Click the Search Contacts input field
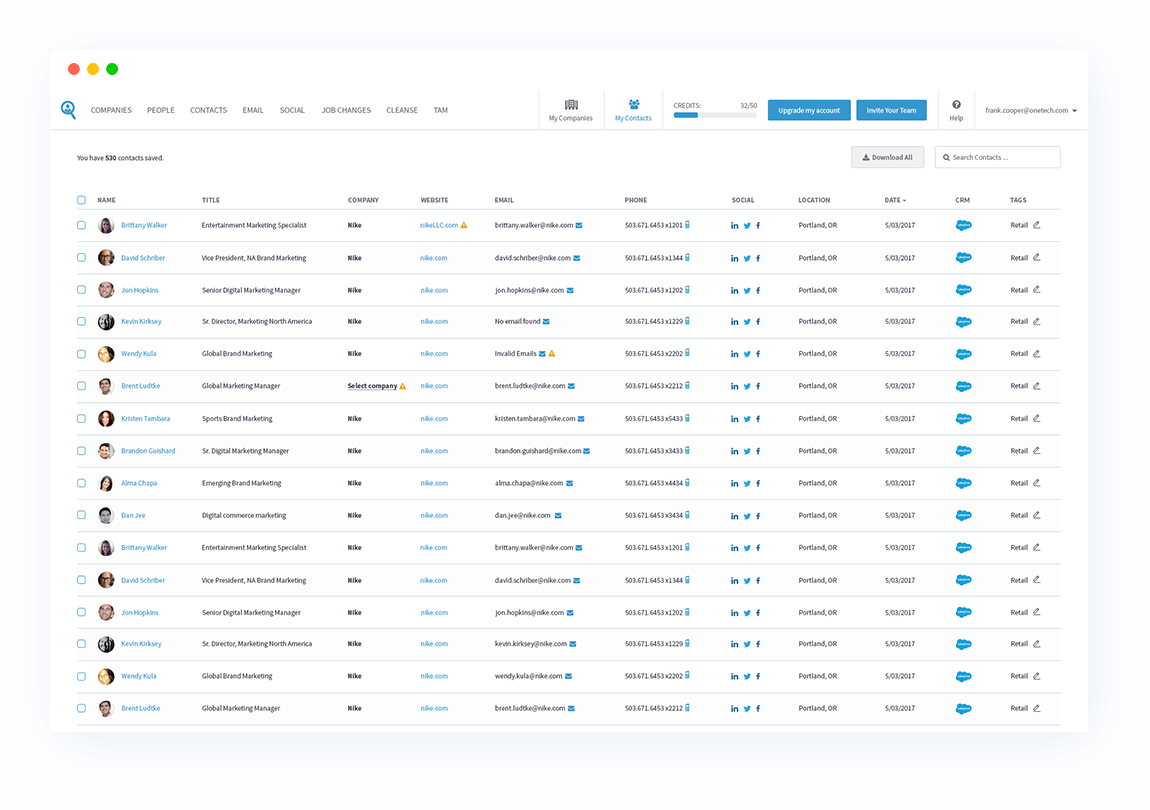 click(x=997, y=157)
